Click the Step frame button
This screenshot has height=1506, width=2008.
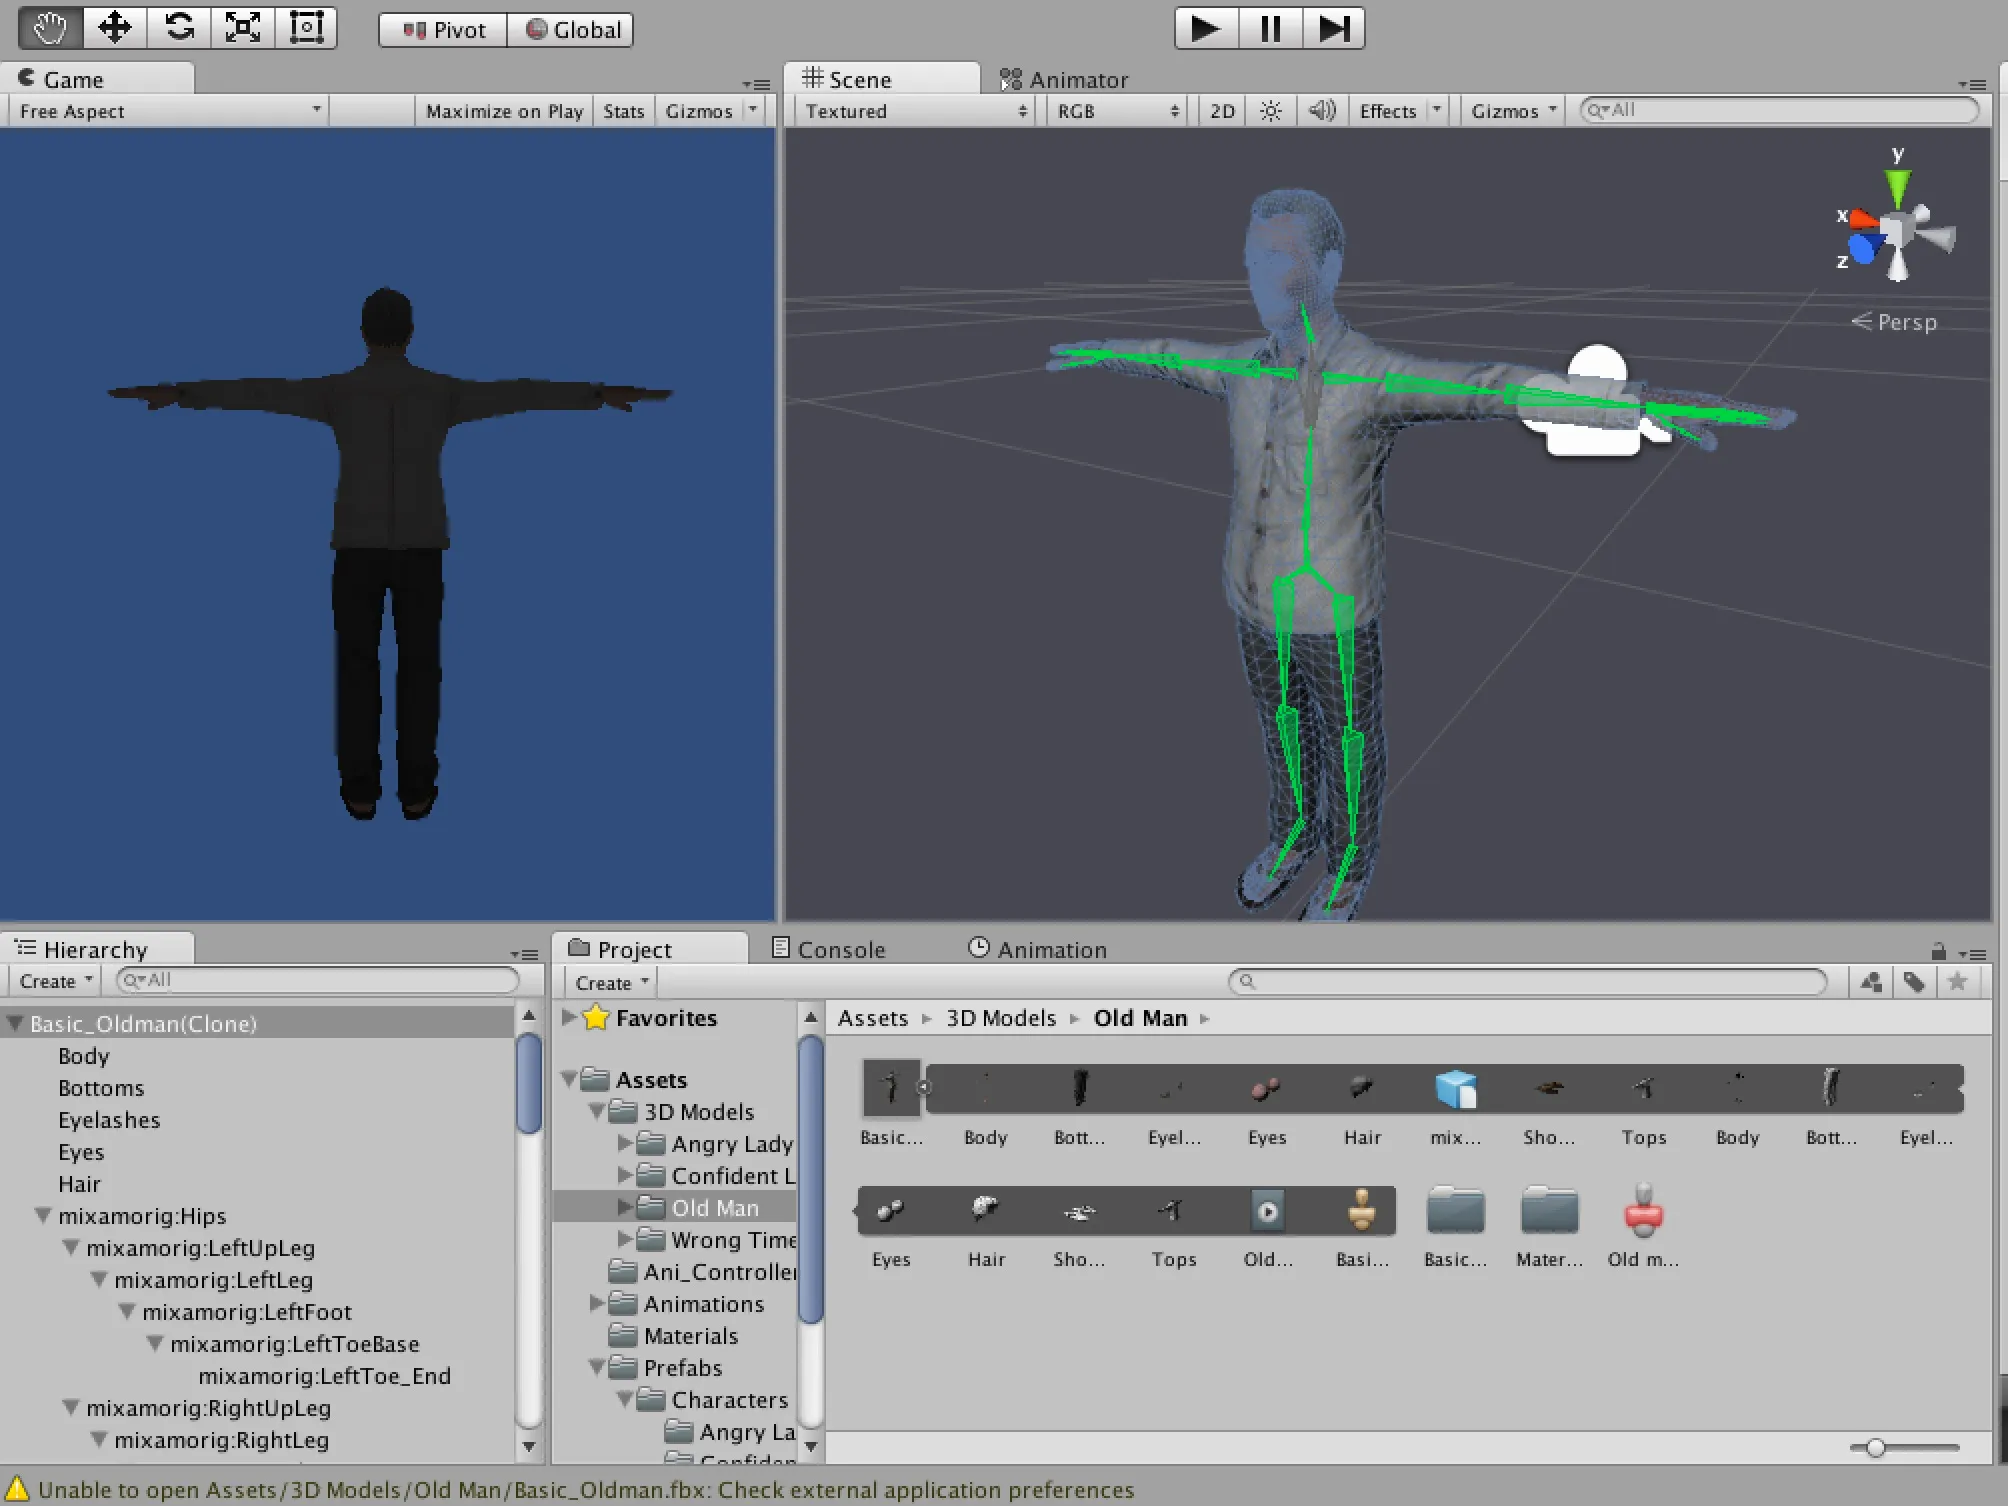(x=1334, y=28)
